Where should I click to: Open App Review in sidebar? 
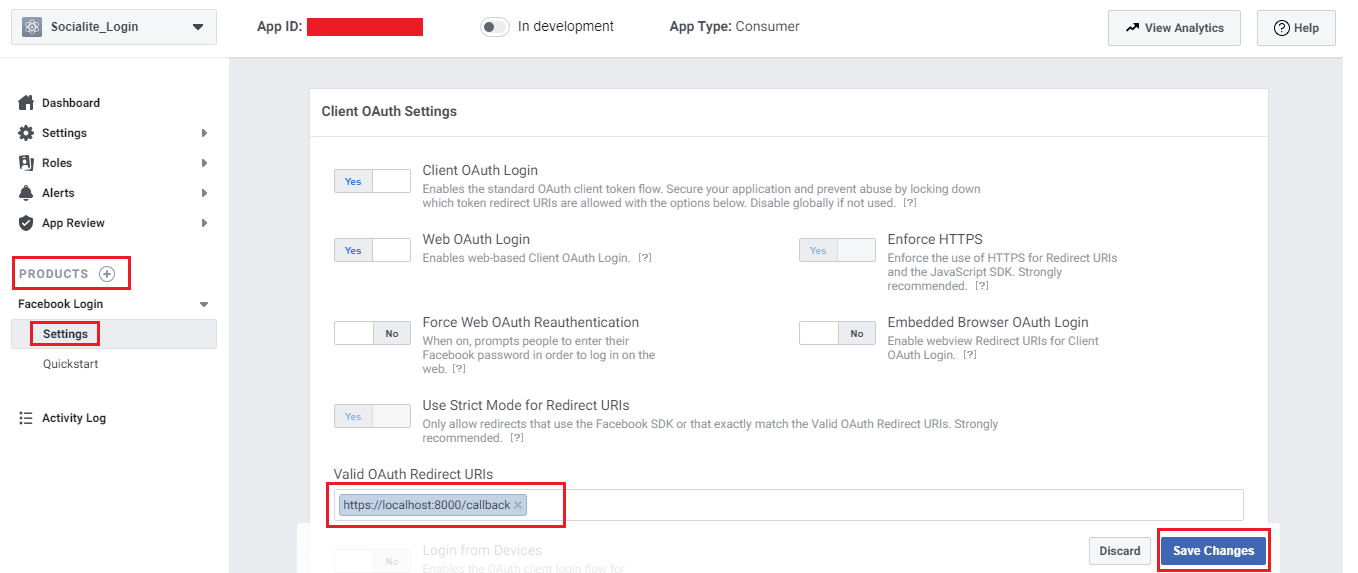73,223
